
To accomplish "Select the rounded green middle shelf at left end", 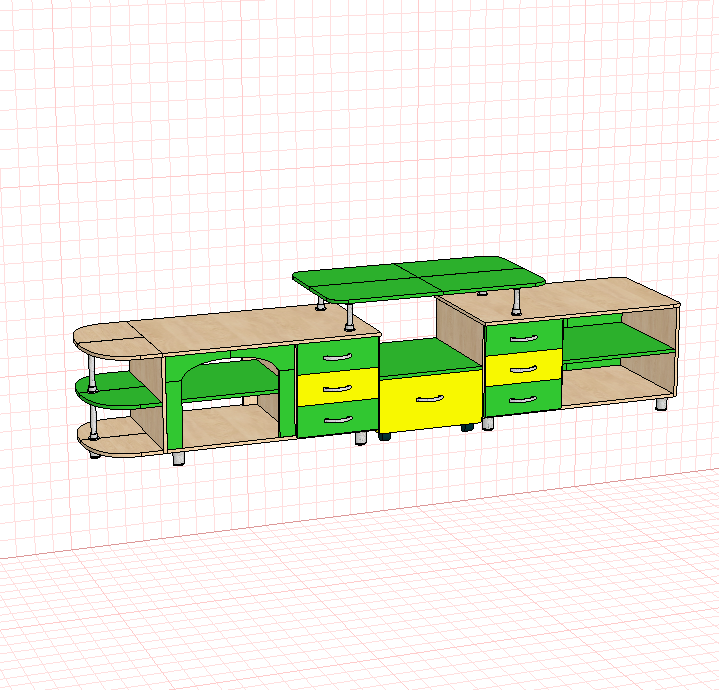I will coord(118,390).
